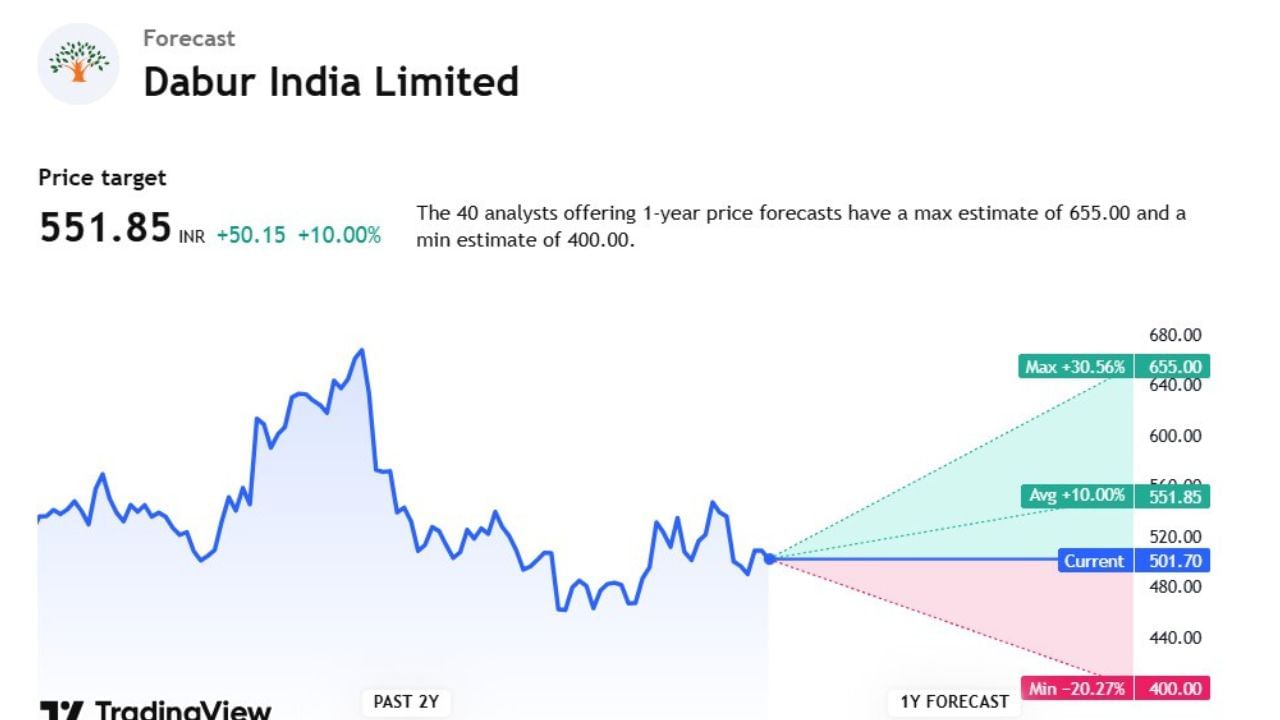The image size is (1280, 720).
Task: Click the Forecast heading text
Action: pyautogui.click(x=189, y=38)
